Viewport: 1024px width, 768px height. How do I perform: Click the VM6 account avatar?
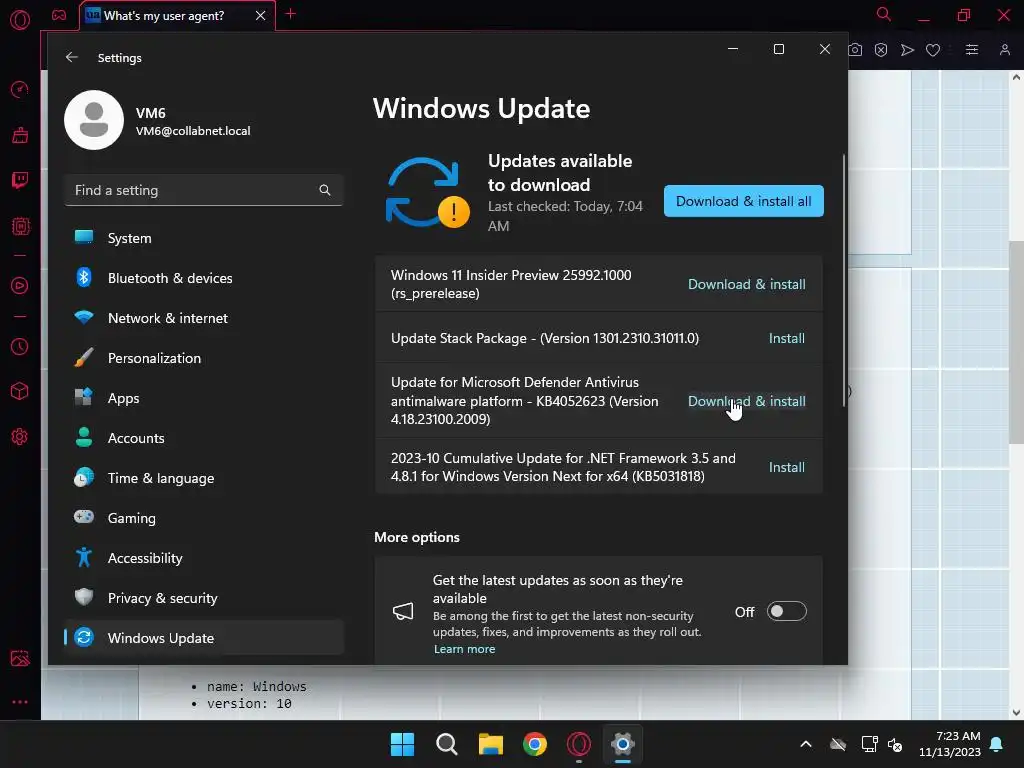[94, 120]
